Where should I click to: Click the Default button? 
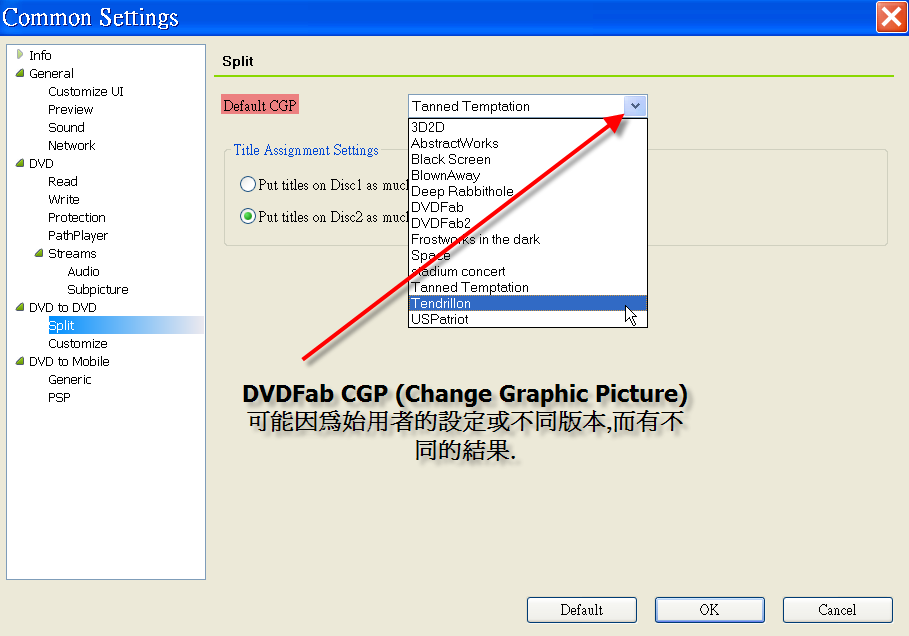(581, 610)
